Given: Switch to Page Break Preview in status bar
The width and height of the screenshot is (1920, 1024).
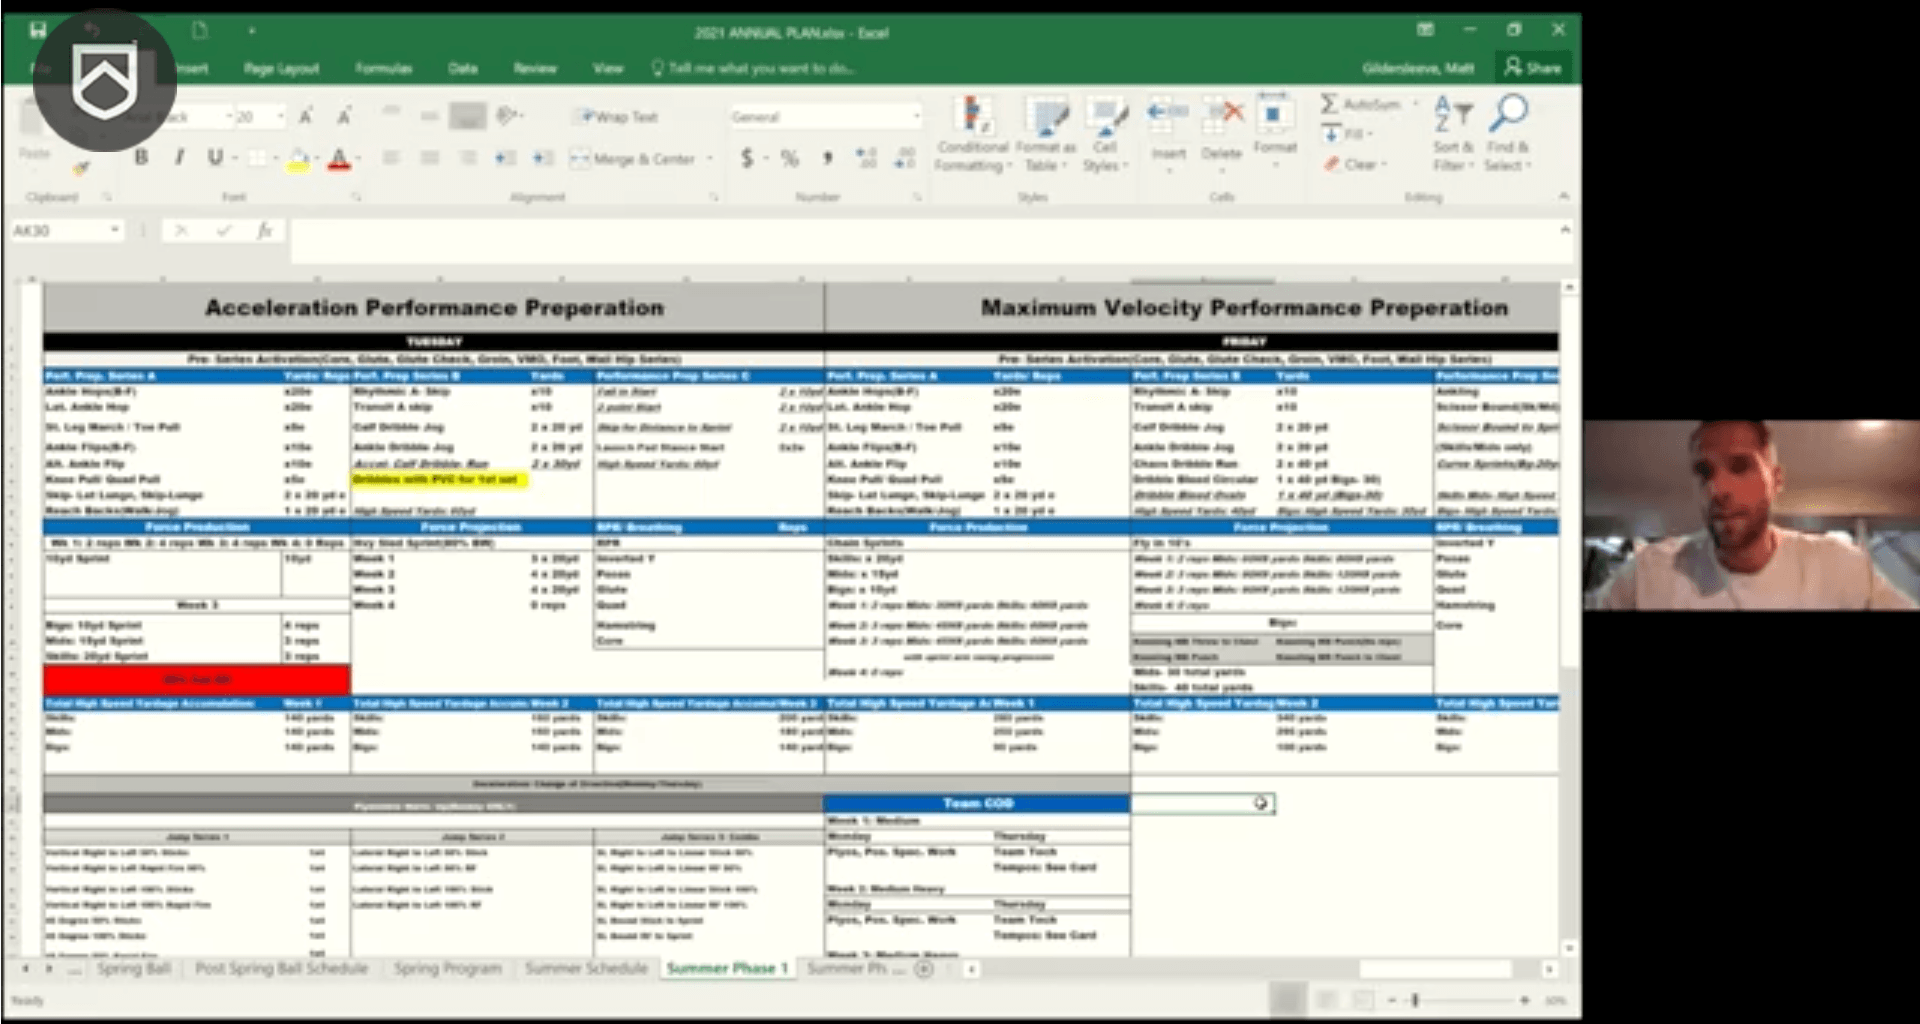Looking at the screenshot, I should pyautogui.click(x=1362, y=999).
